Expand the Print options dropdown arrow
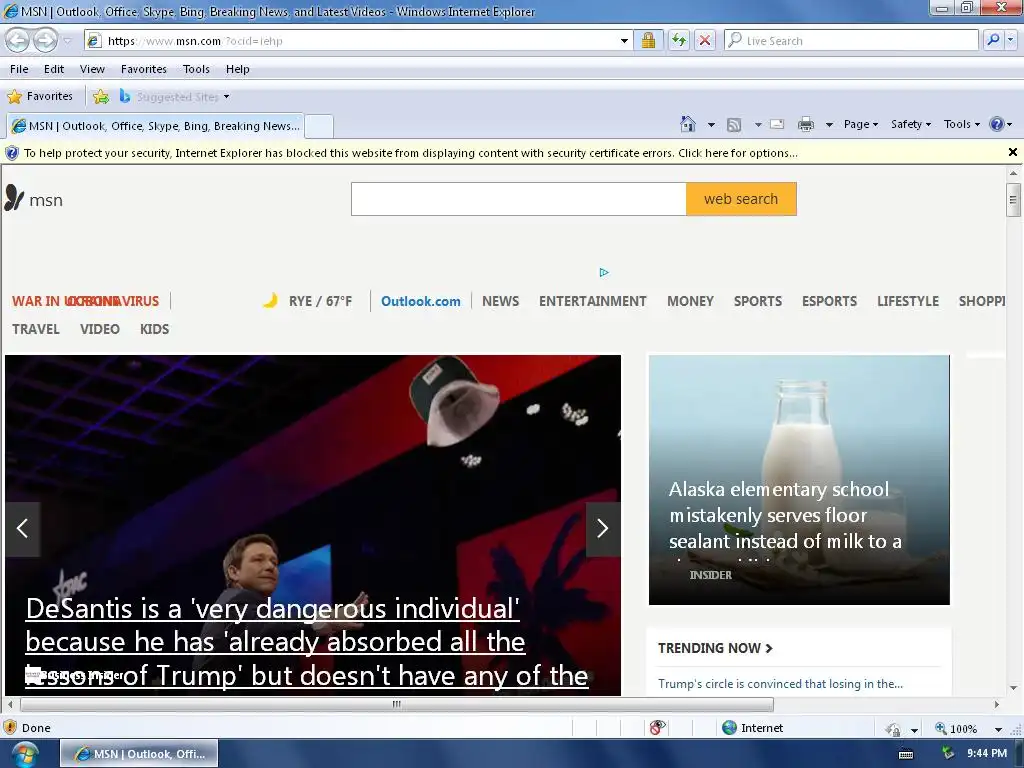 pos(829,124)
